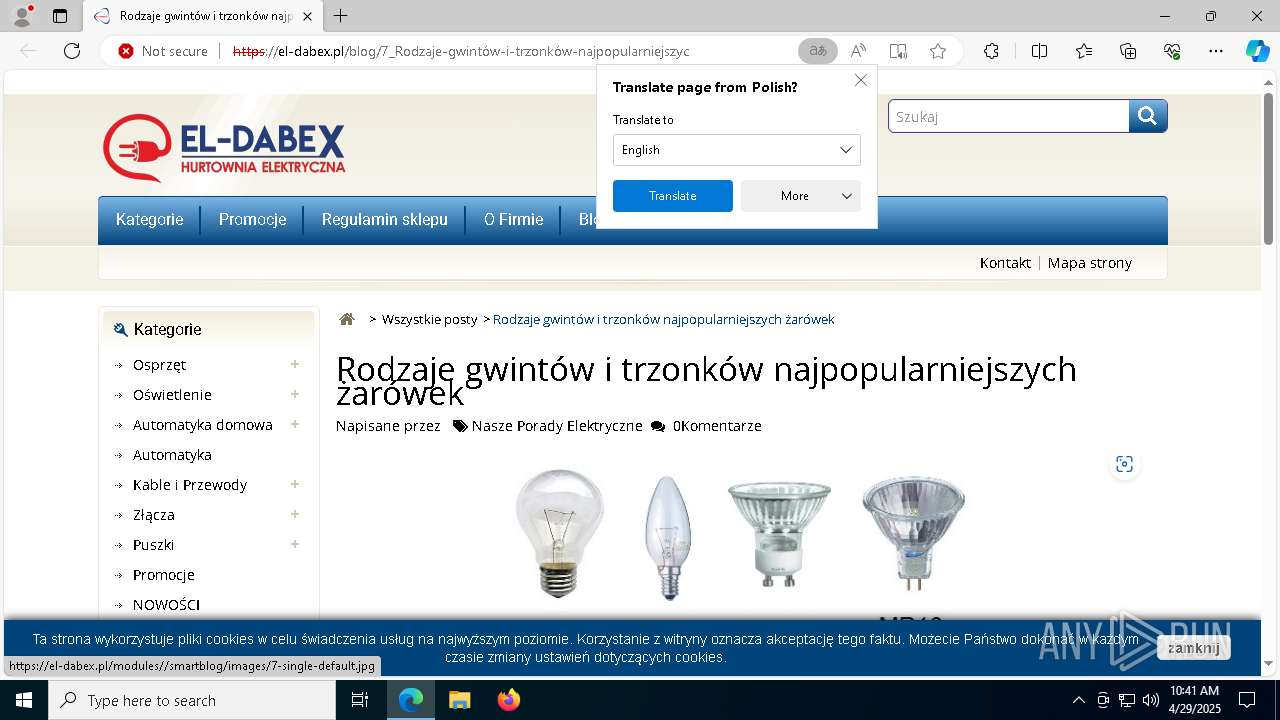This screenshot has height=720, width=1280.
Task: Open Immersive reader icon
Action: tap(898, 51)
